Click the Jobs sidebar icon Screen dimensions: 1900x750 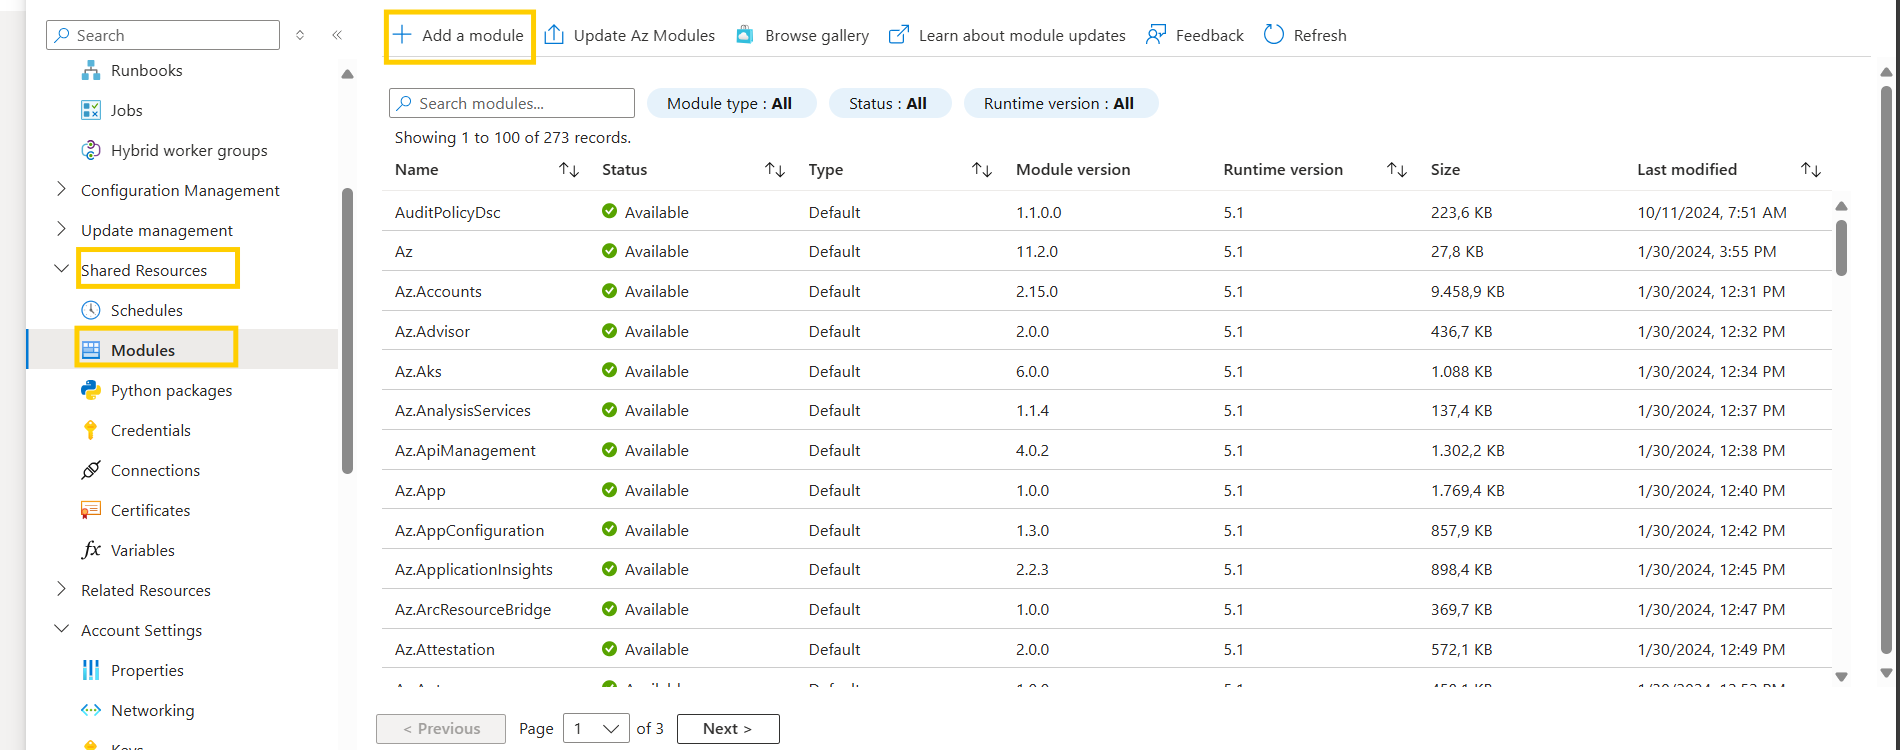(91, 110)
